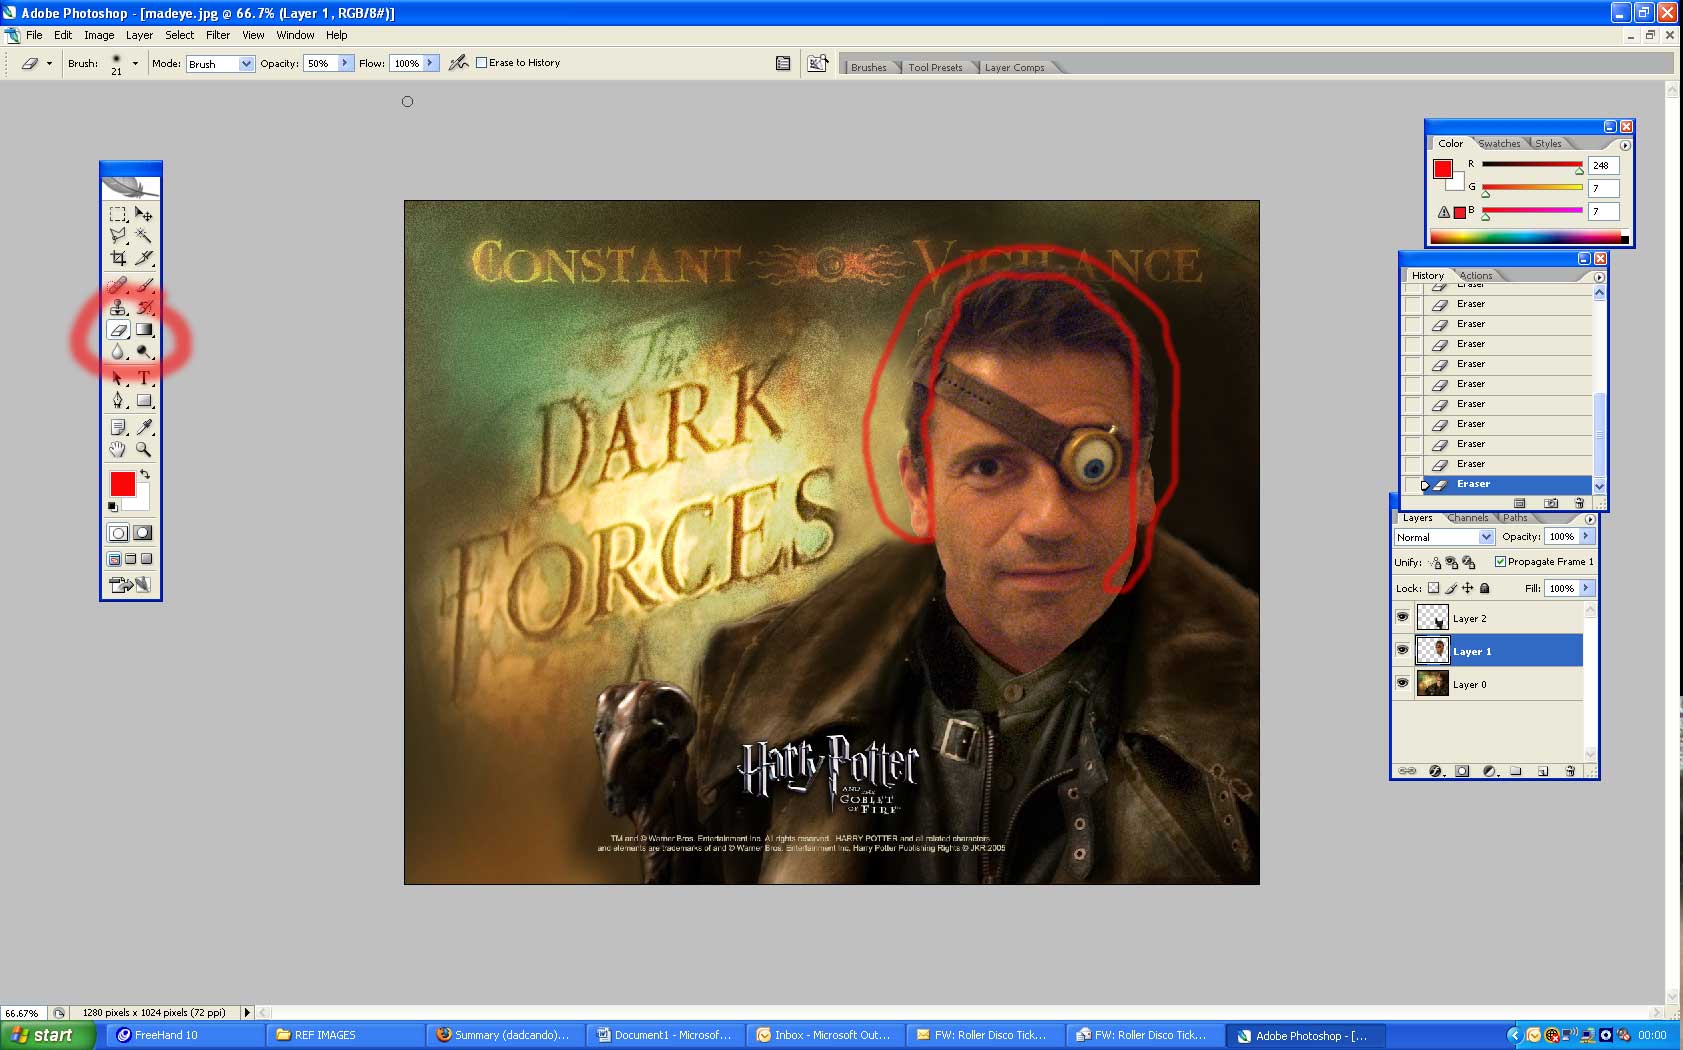The height and width of the screenshot is (1050, 1683).
Task: Open REF IMAGES folder from taskbar
Action: [346, 1035]
